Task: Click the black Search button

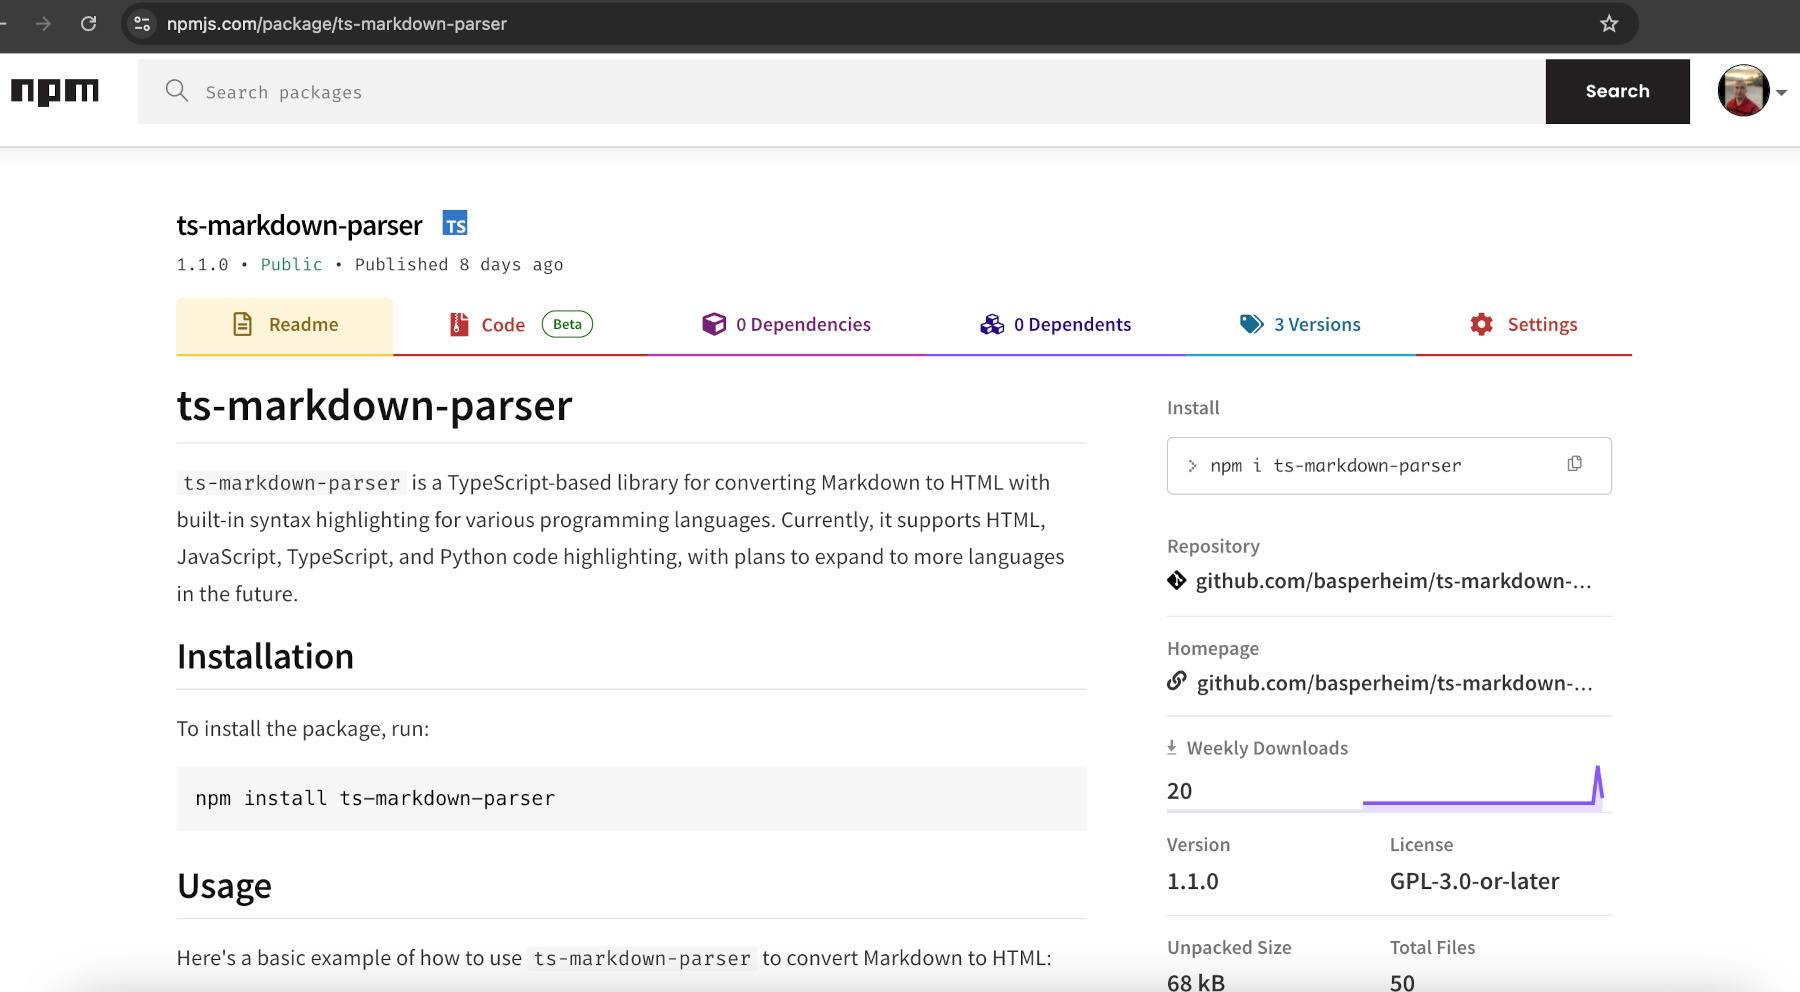Action: (x=1617, y=91)
